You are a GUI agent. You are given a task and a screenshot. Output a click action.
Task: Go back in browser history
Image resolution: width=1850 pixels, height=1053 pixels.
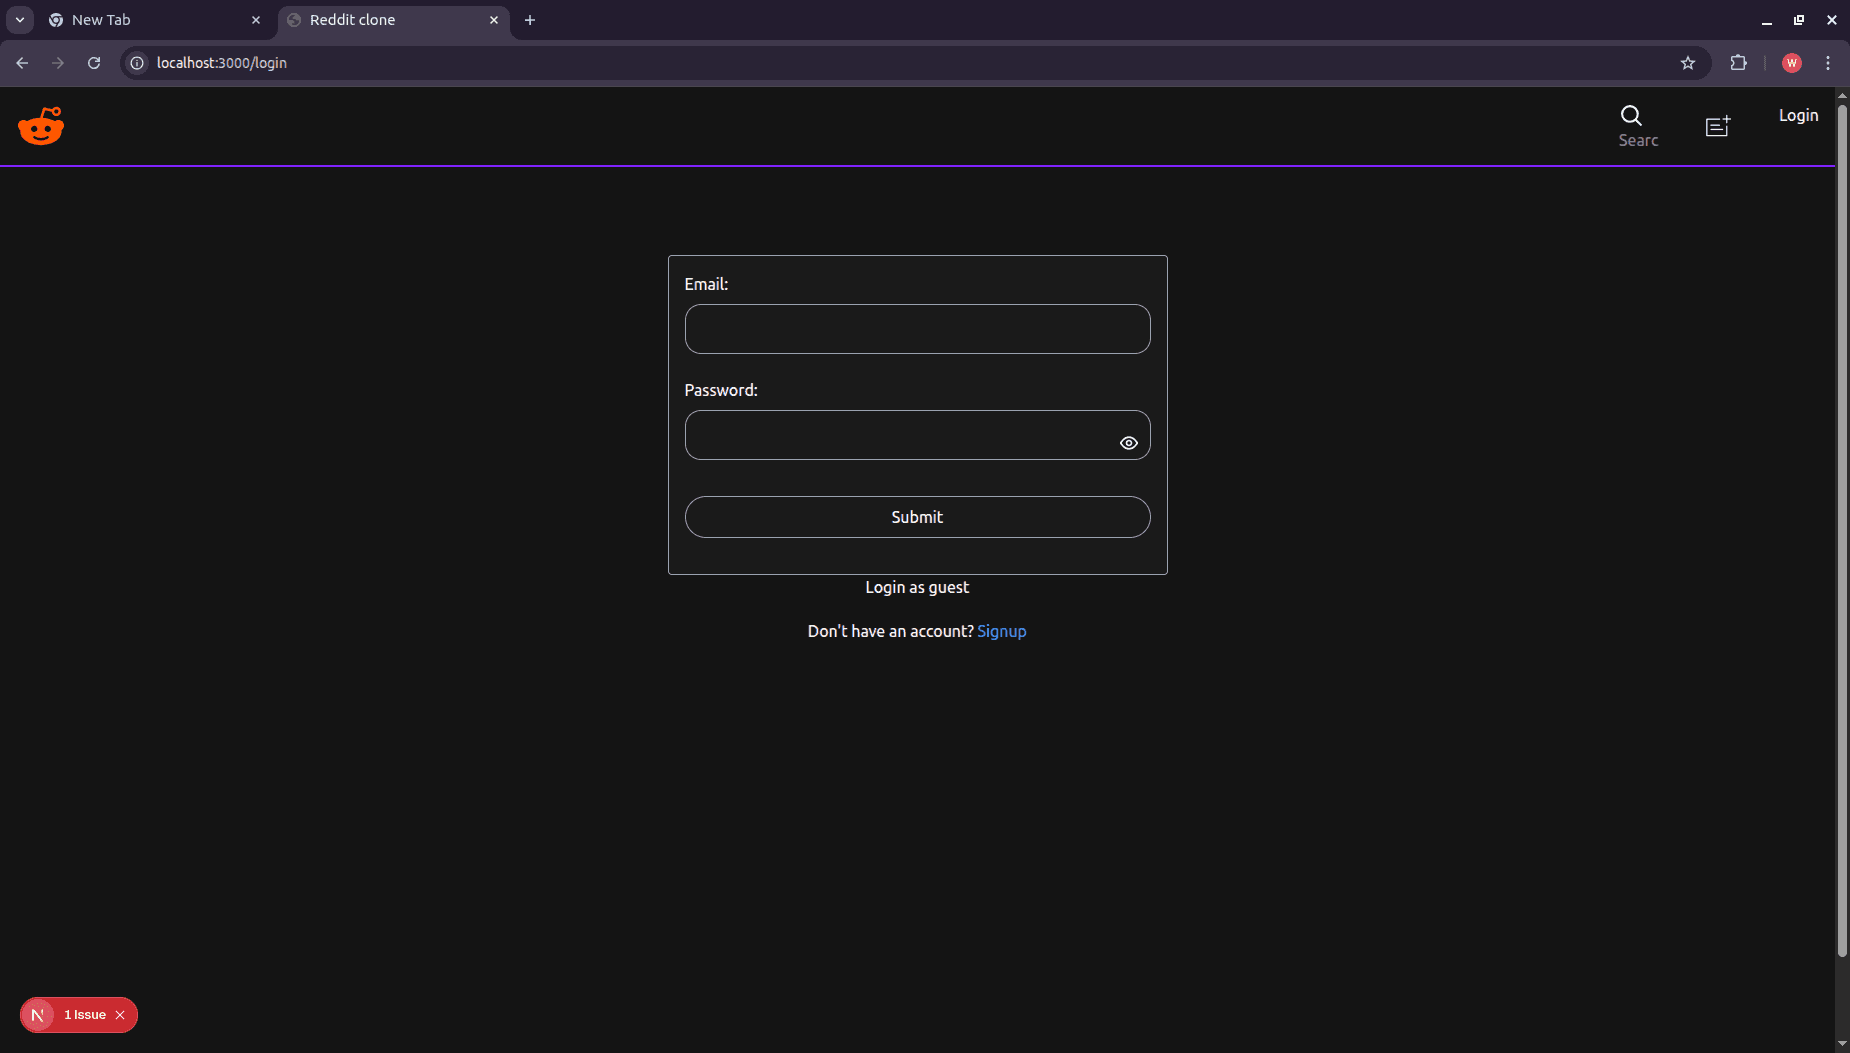pyautogui.click(x=22, y=63)
